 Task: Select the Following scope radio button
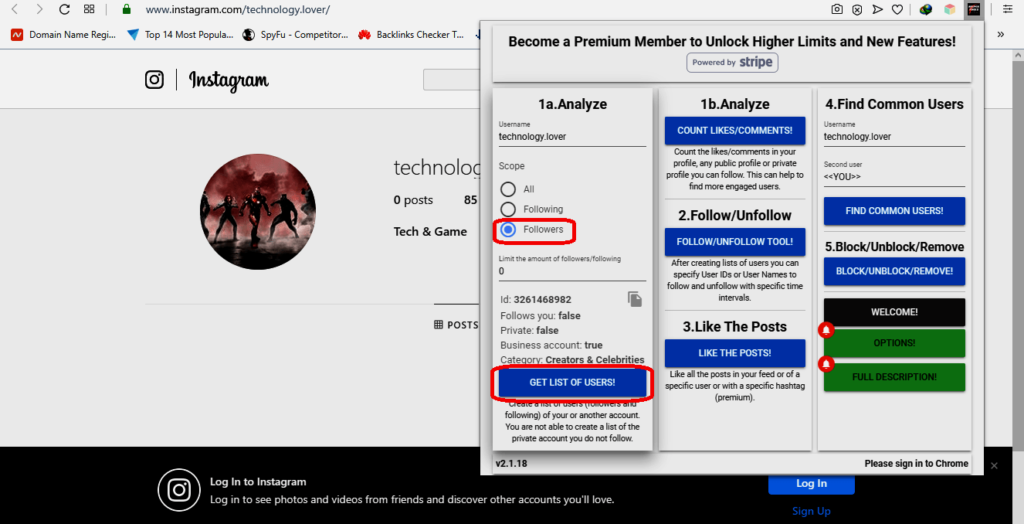click(508, 209)
